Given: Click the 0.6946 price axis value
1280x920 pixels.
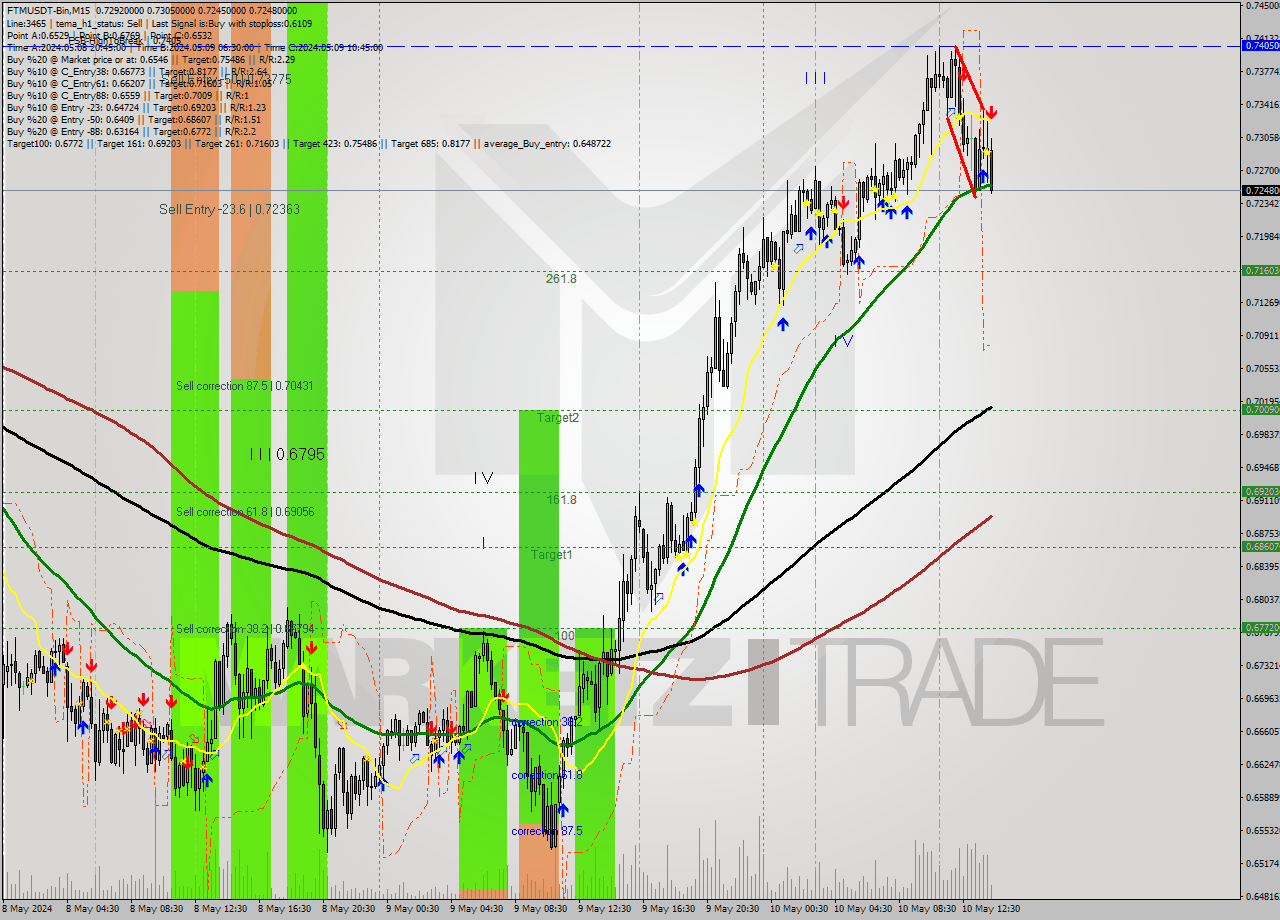Looking at the screenshot, I should tap(1261, 467).
